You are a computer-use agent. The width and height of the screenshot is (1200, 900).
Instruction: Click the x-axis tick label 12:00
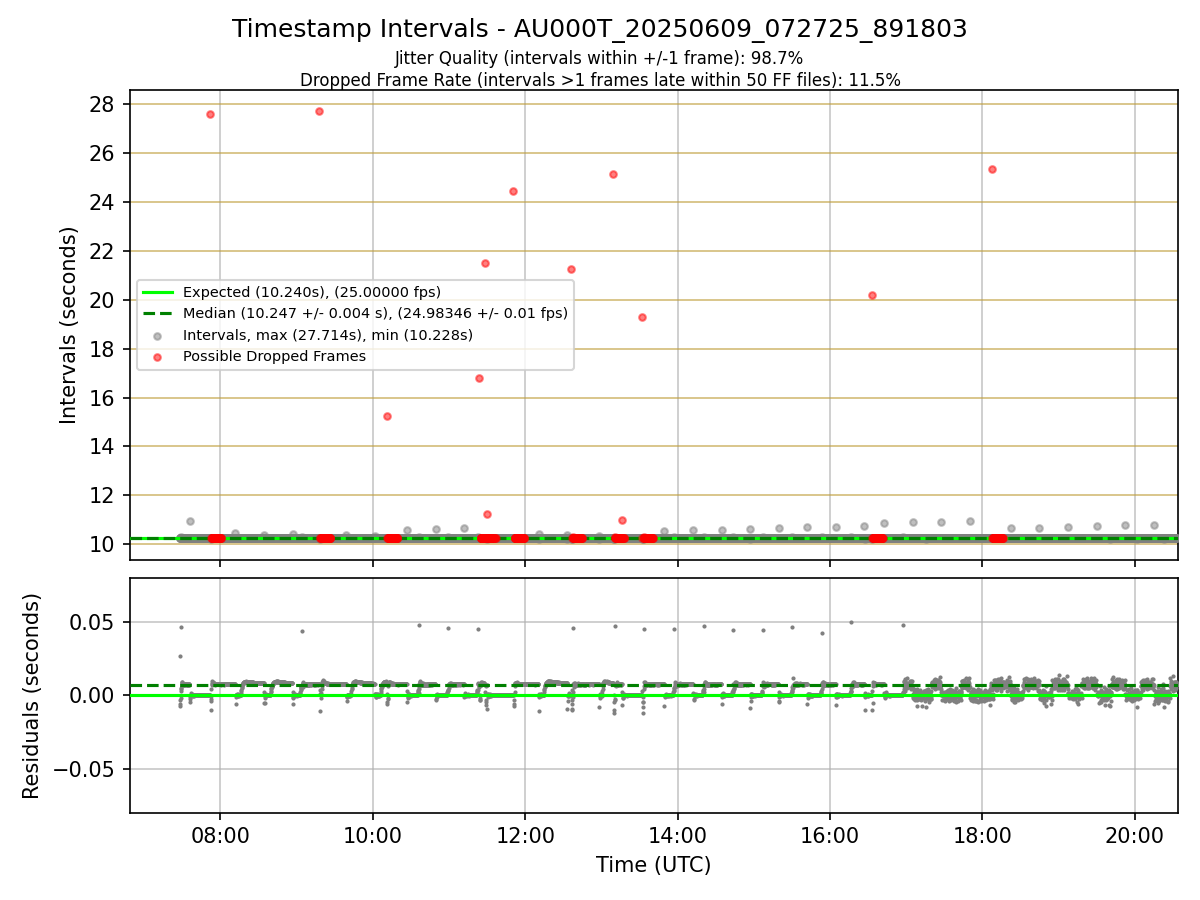pos(525,835)
